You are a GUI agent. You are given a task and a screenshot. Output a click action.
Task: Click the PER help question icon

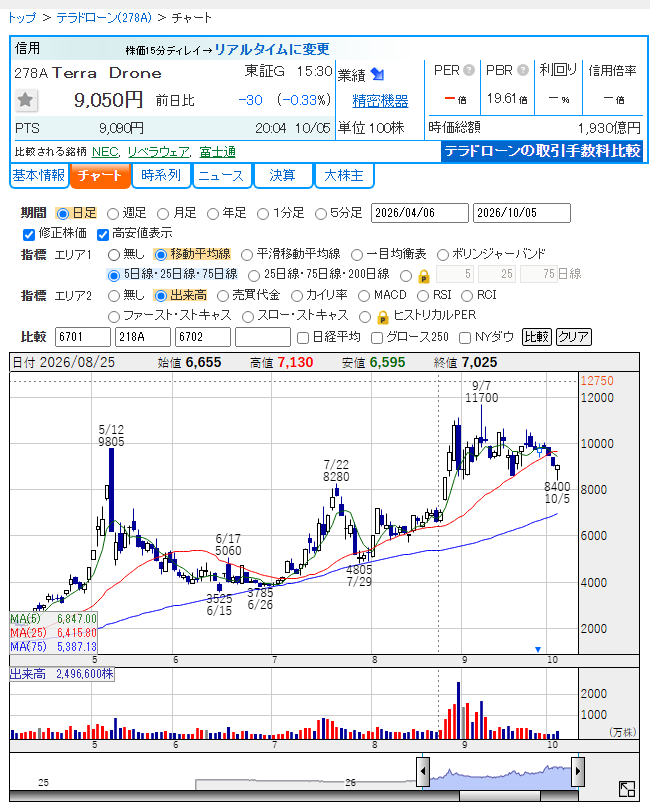[469, 70]
